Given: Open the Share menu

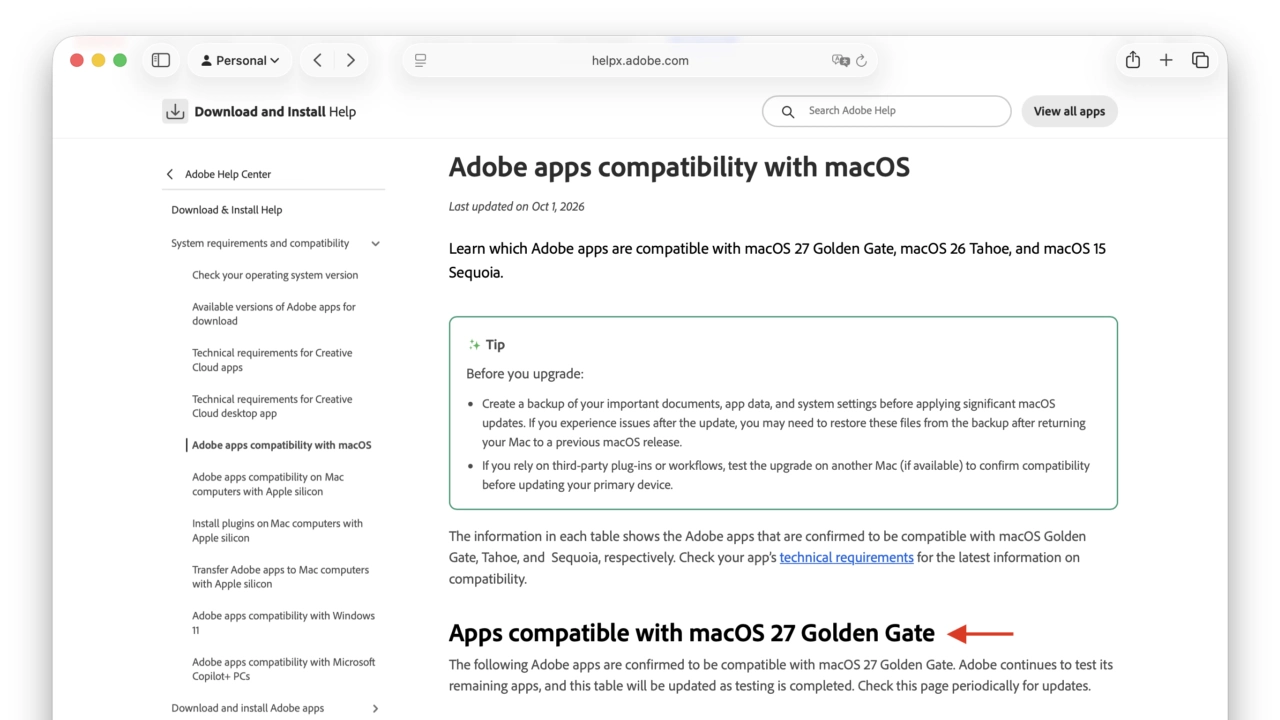Looking at the screenshot, I should (x=1133, y=60).
